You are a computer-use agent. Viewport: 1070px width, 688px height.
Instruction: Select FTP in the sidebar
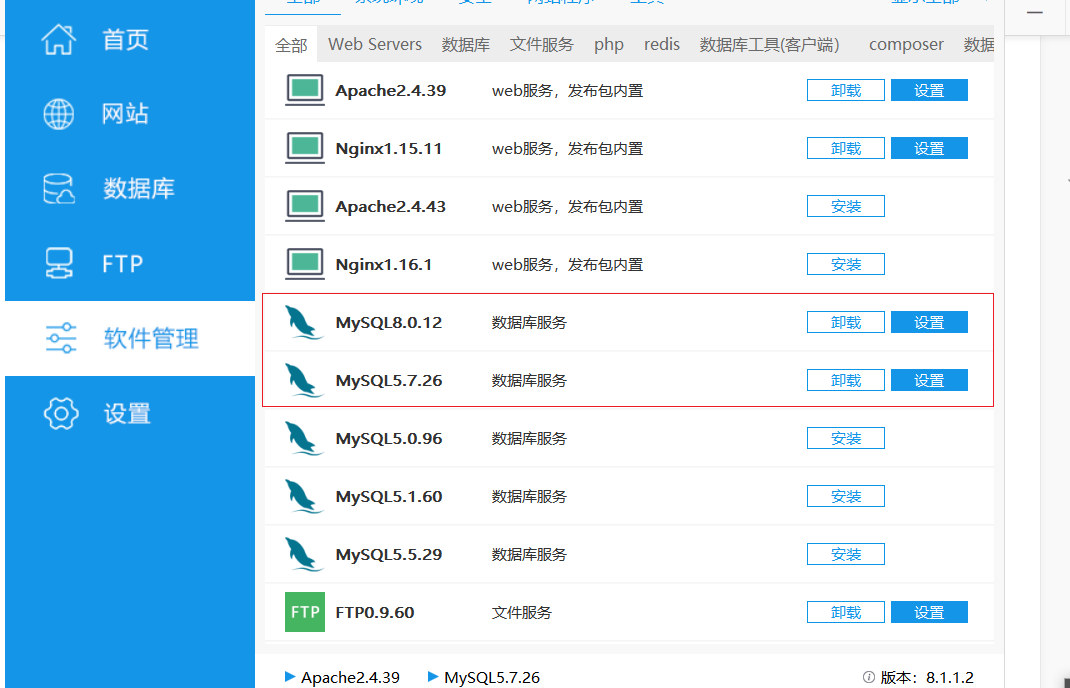pos(130,263)
